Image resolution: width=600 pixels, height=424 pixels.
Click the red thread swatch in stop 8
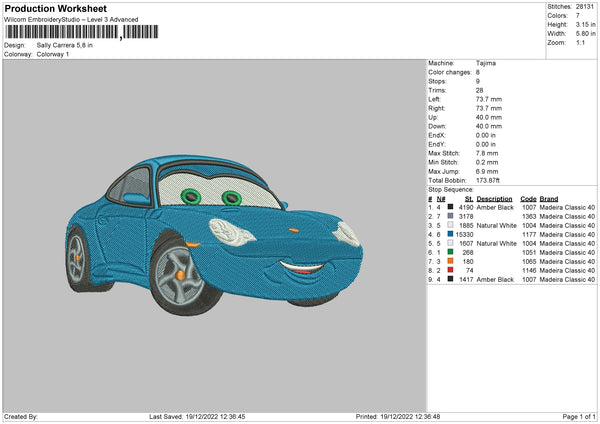(451, 270)
